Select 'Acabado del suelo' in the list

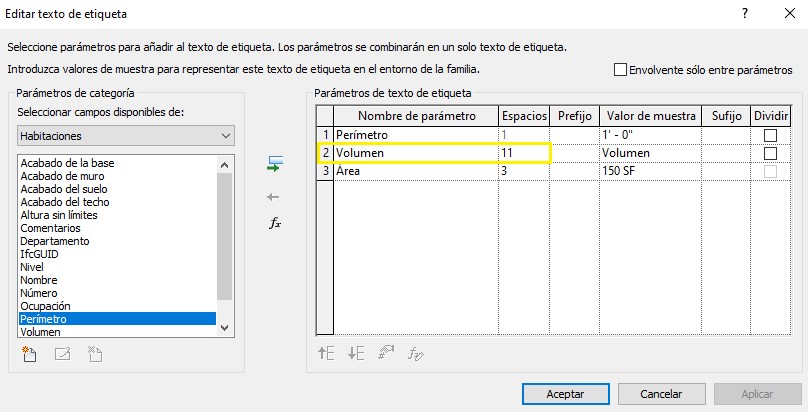coord(61,189)
